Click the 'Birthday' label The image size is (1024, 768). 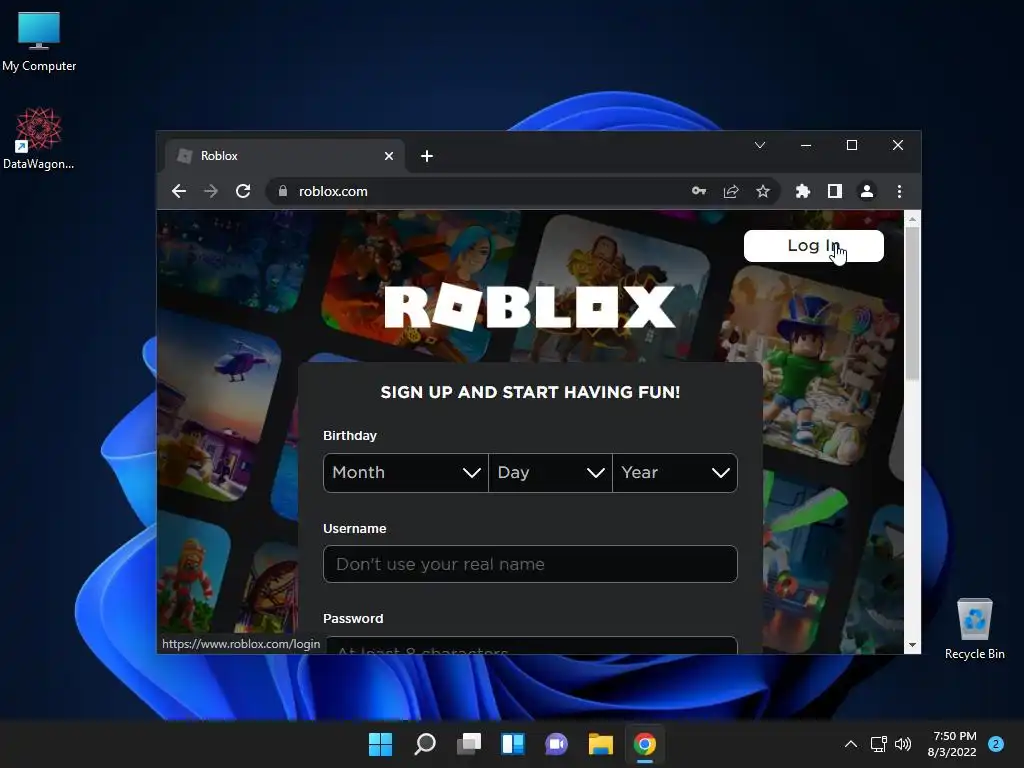[x=350, y=436]
